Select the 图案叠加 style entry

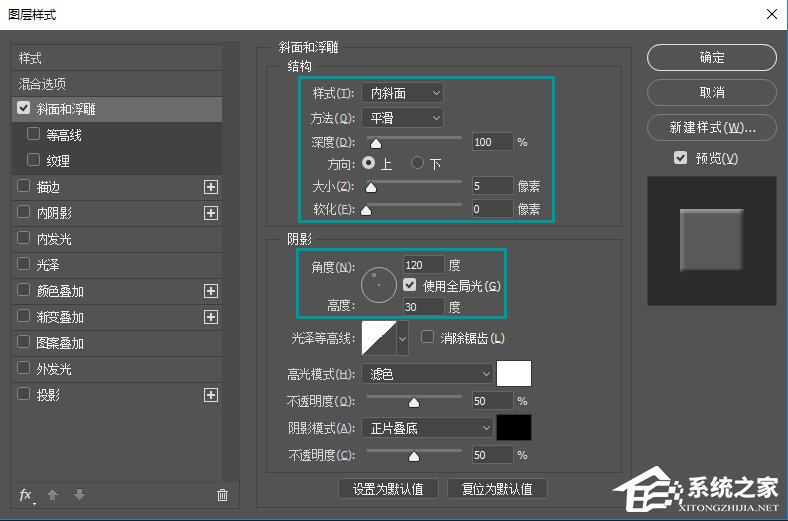[x=117, y=343]
